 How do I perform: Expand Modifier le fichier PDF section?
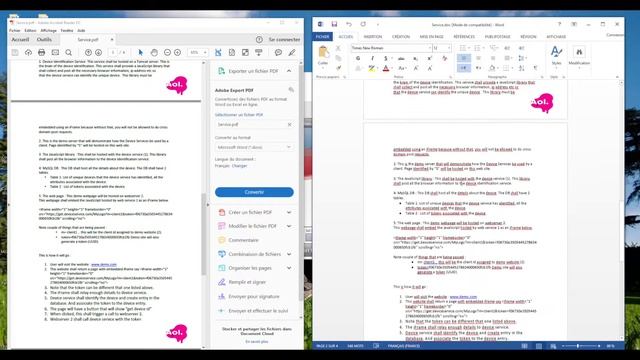[x=289, y=226]
